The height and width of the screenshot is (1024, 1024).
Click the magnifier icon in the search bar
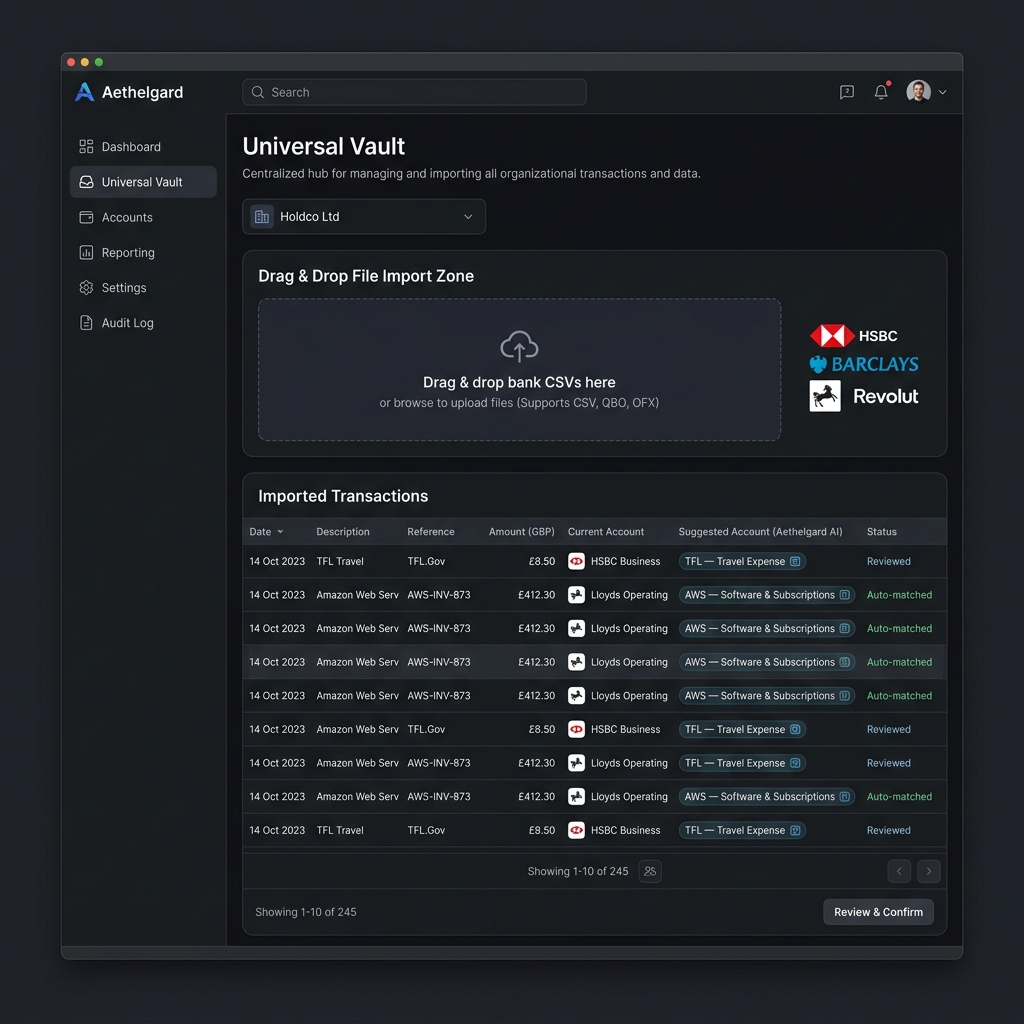click(258, 92)
